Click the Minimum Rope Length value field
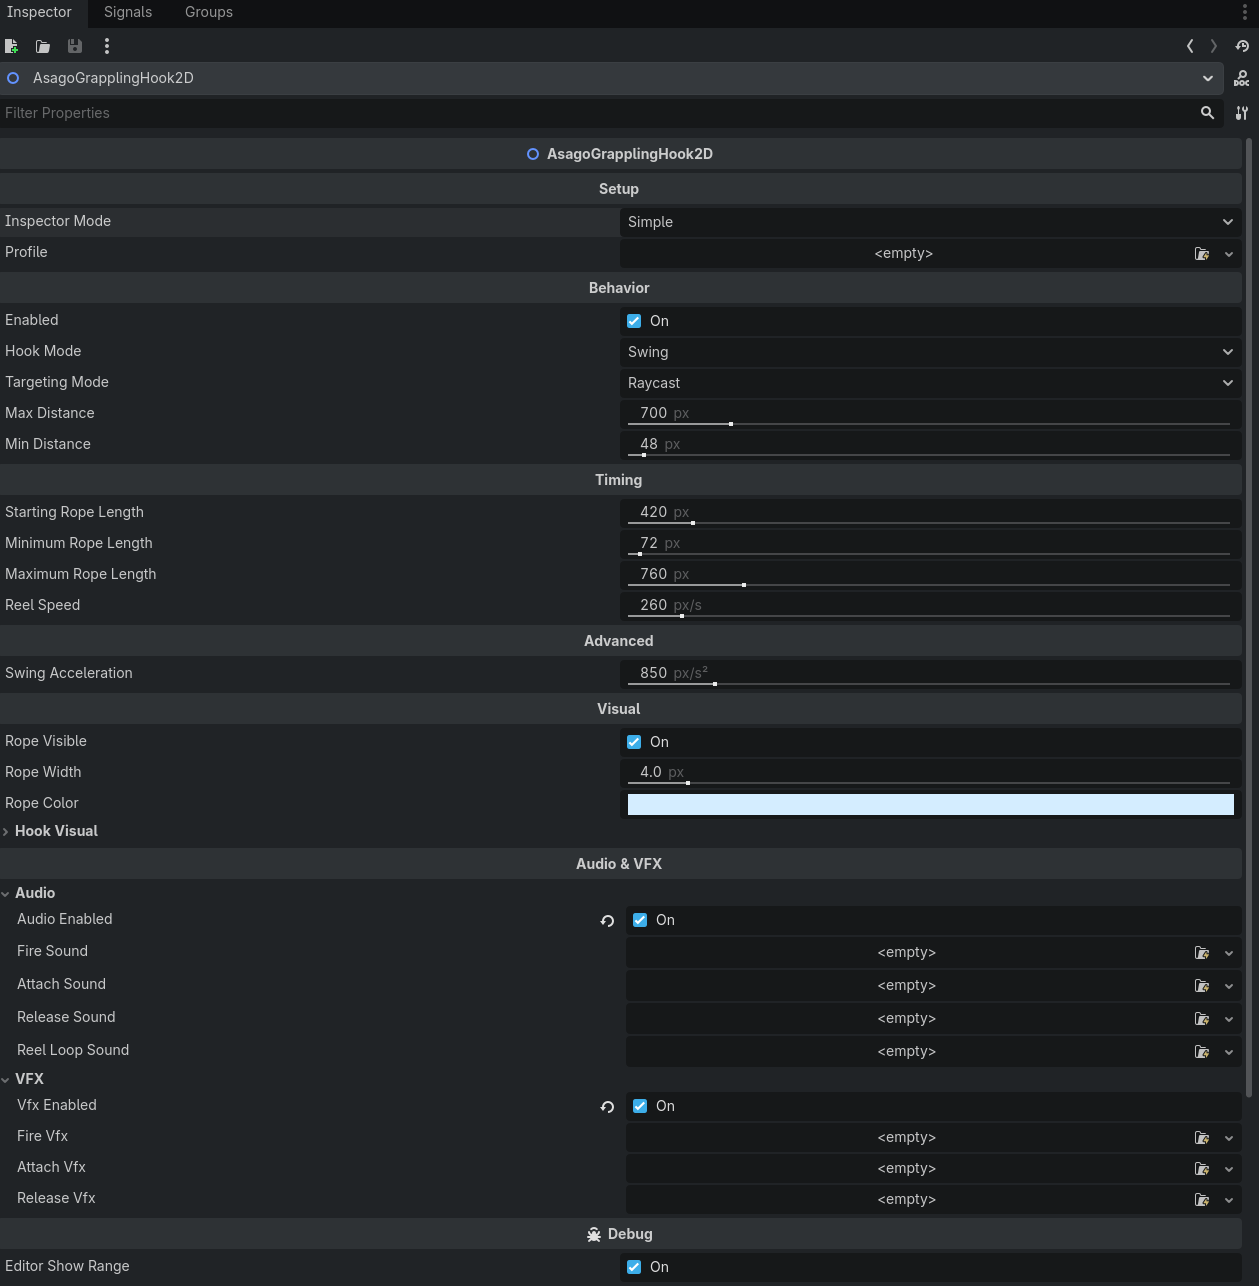Image resolution: width=1259 pixels, height=1286 pixels. click(x=930, y=543)
